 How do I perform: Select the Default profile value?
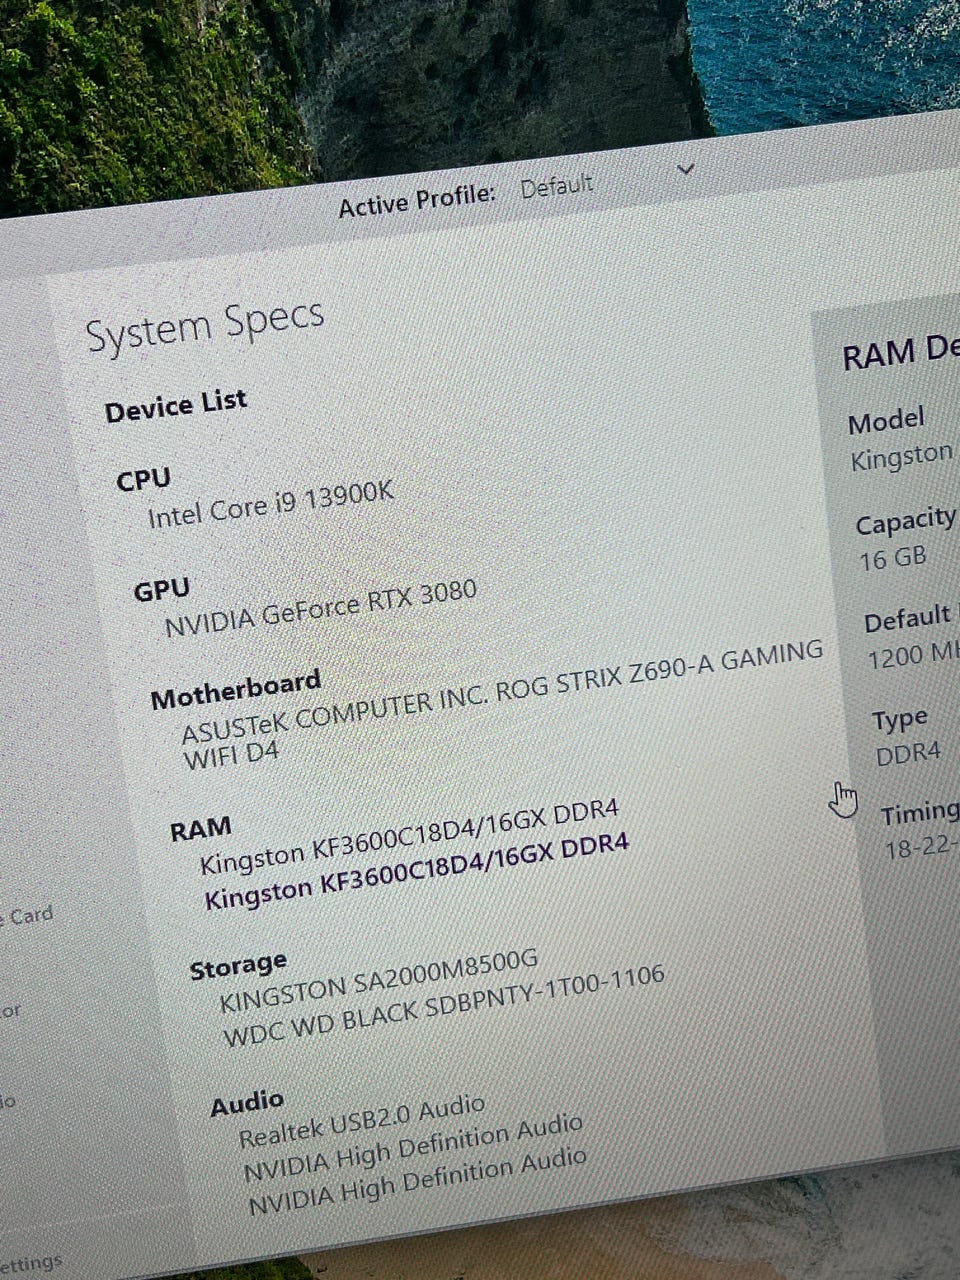pyautogui.click(x=557, y=187)
